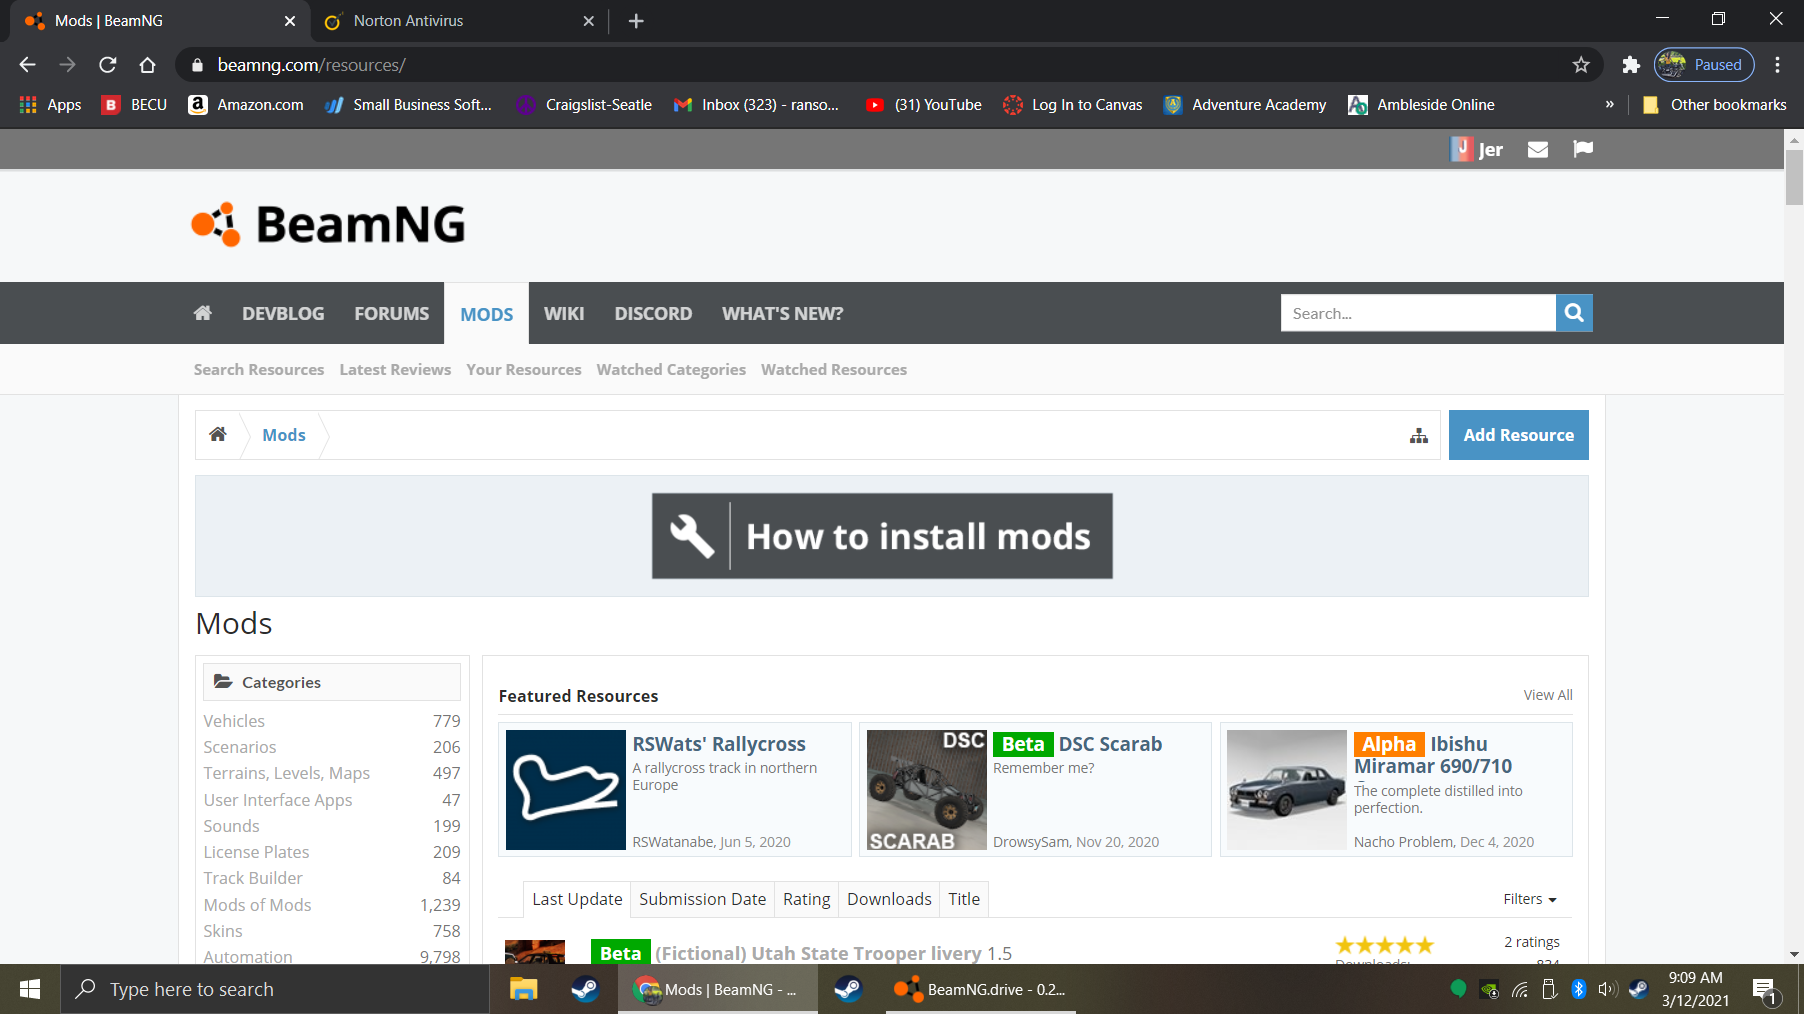This screenshot has width=1804, height=1014.
Task: Open the Vehicles category
Action: 234,721
